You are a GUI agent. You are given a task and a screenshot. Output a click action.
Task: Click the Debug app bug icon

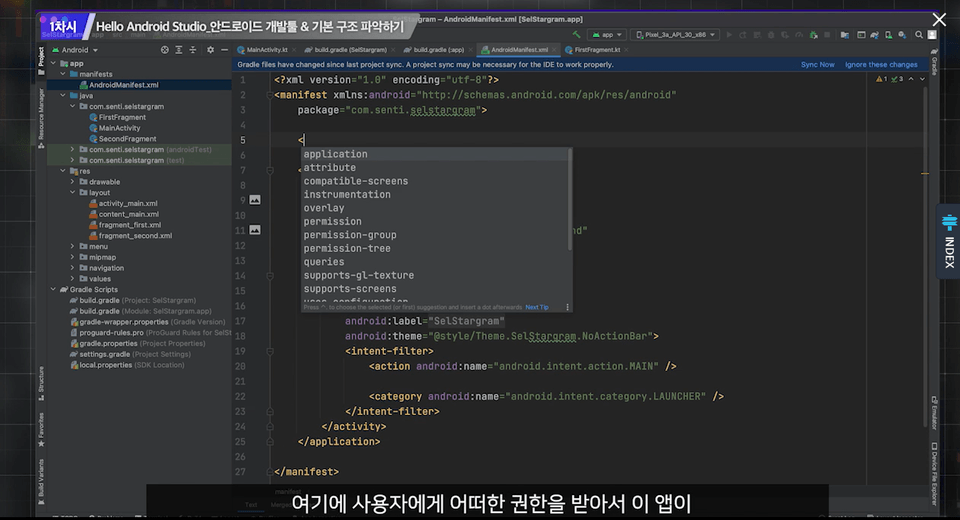(771, 35)
